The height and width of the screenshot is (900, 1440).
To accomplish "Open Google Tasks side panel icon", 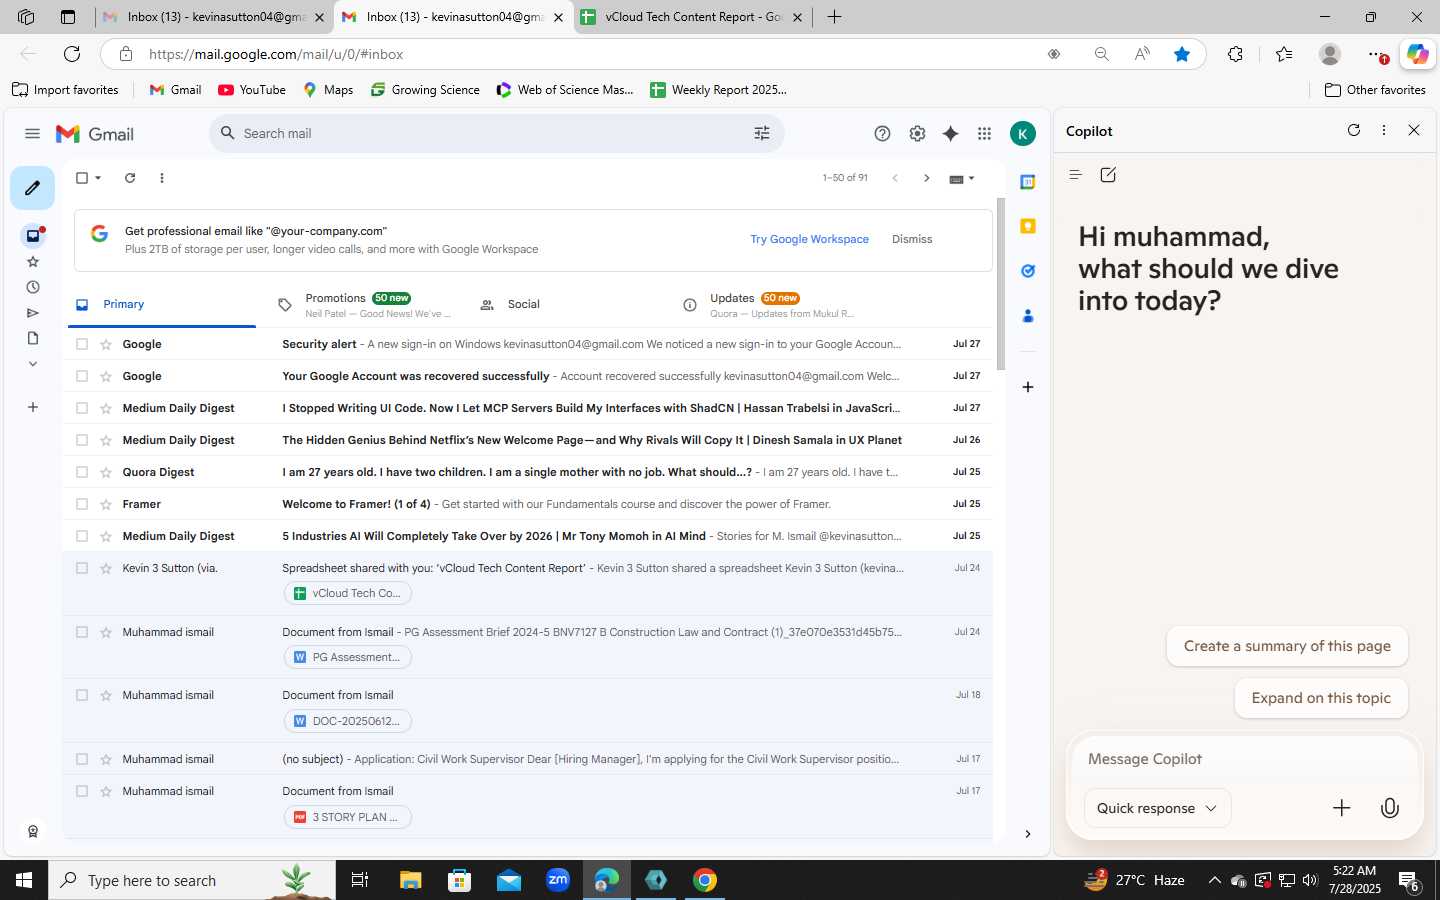I will (1027, 271).
